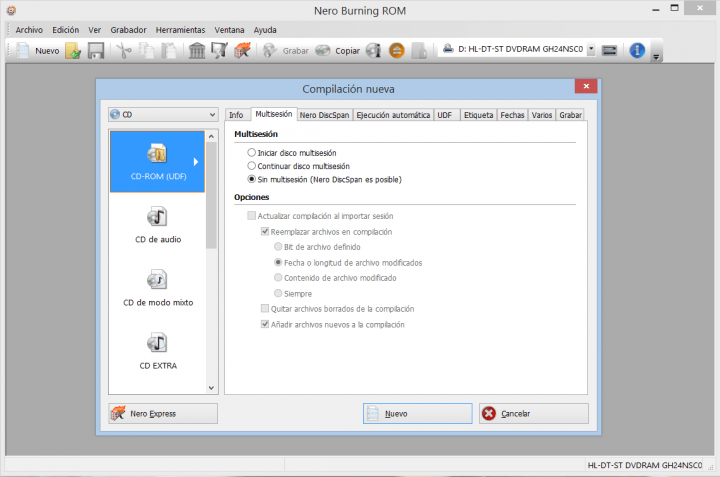The width and height of the screenshot is (720, 477).
Task: Click the Nero Express button in dialog
Action: pos(163,414)
